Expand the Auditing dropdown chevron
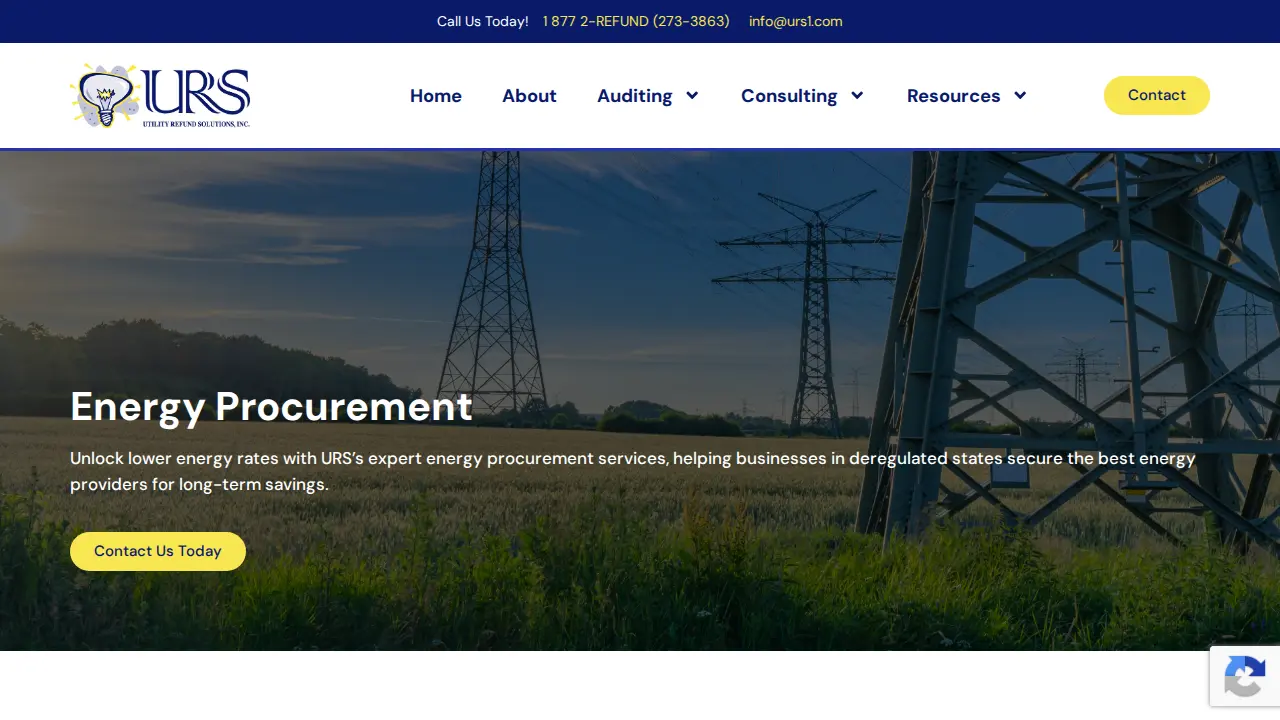 point(692,96)
